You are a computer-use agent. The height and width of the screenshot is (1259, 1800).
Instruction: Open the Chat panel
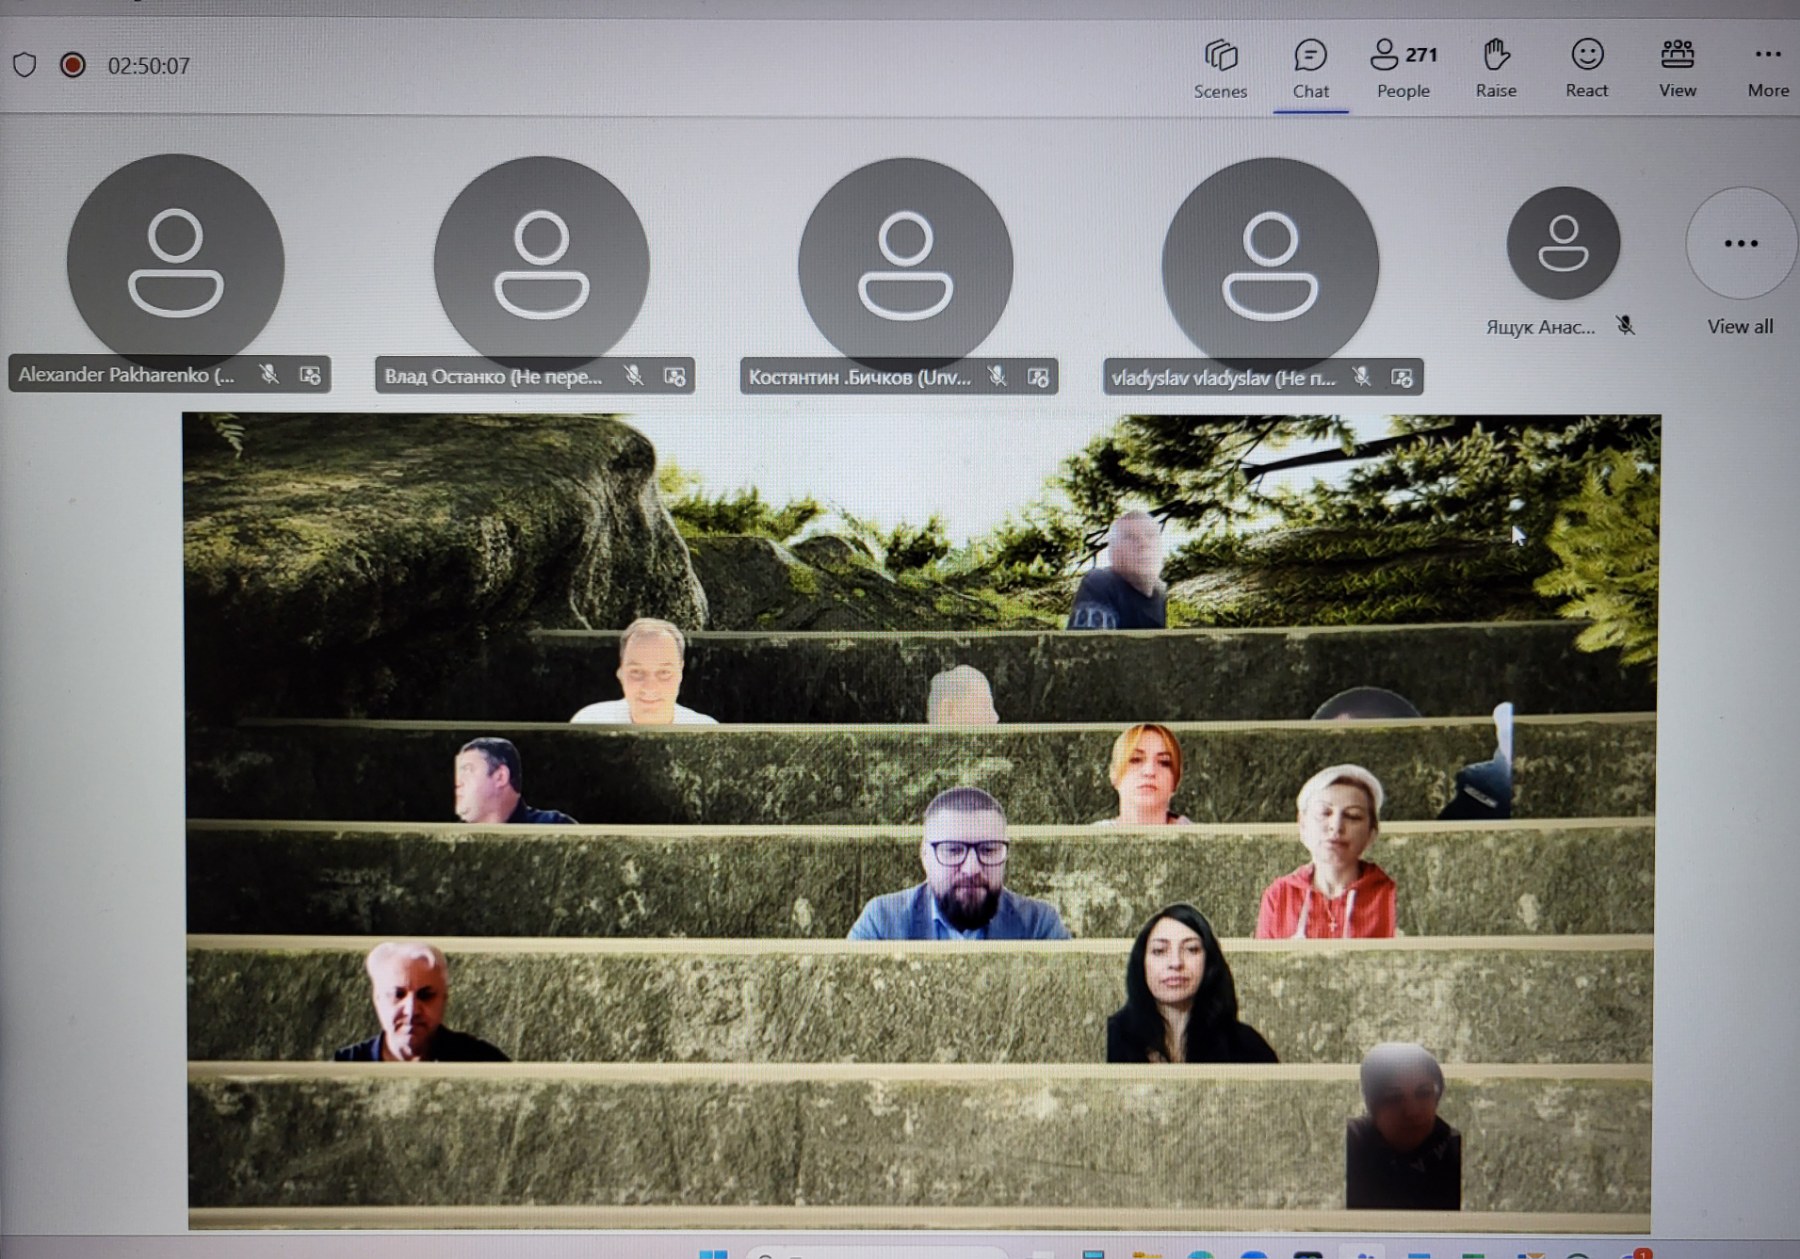(x=1310, y=68)
